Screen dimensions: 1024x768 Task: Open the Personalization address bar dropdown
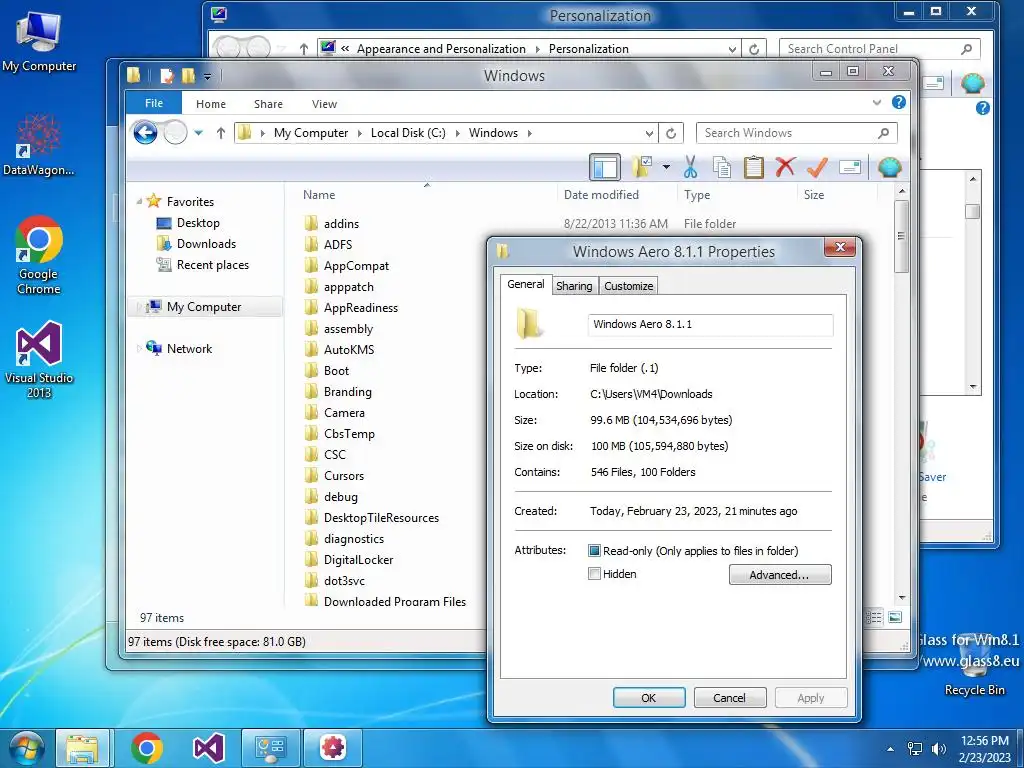click(732, 49)
